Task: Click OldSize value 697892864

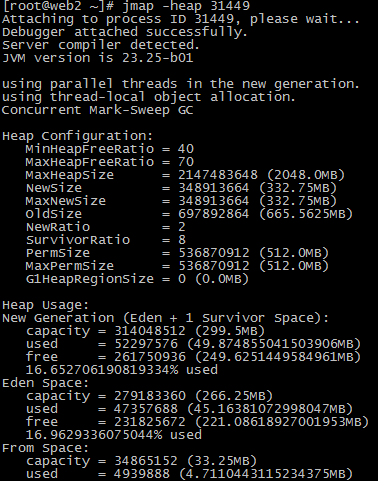Action: coord(214,214)
